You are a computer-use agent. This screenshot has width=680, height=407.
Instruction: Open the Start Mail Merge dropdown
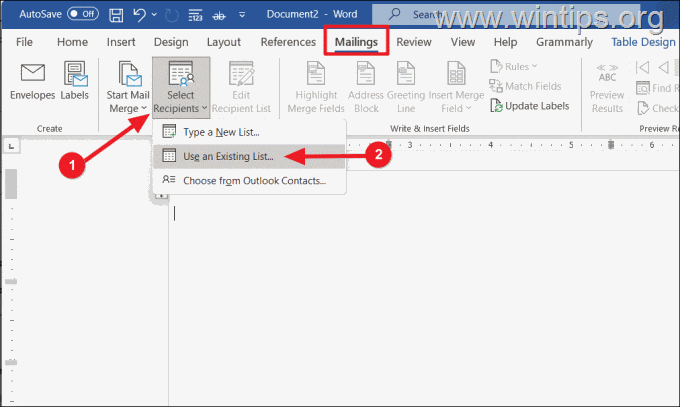128,88
